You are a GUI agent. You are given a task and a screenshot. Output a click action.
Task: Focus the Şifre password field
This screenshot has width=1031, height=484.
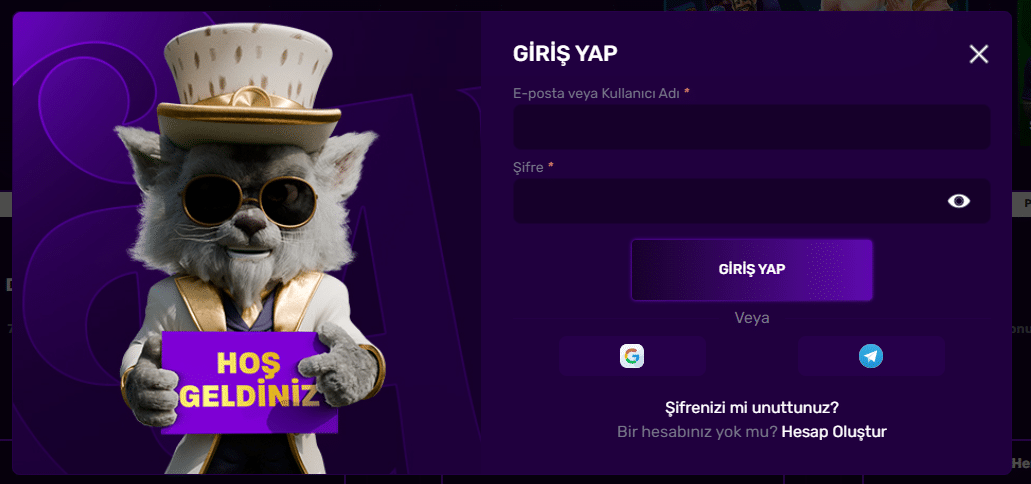tap(752, 201)
